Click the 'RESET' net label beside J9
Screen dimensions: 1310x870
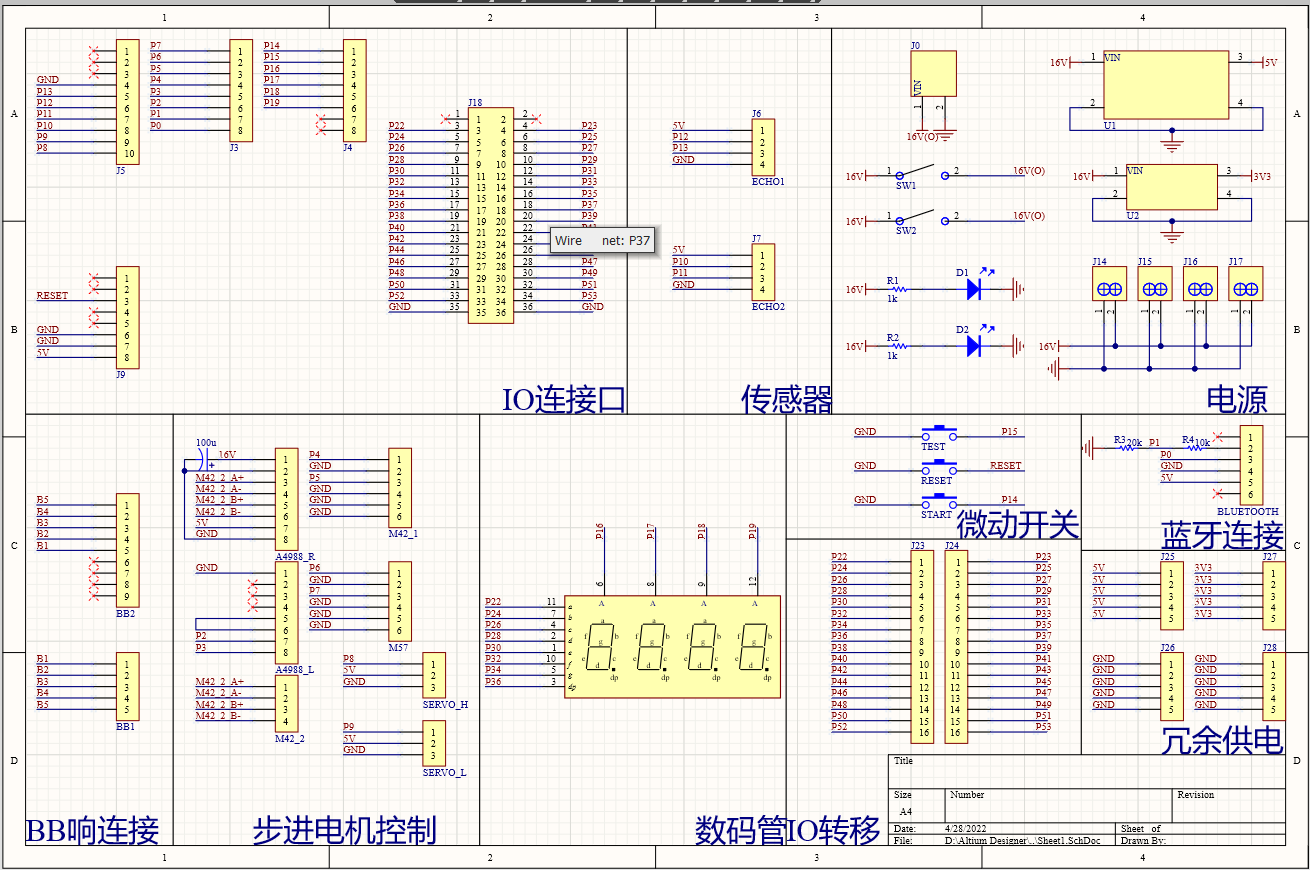53,296
